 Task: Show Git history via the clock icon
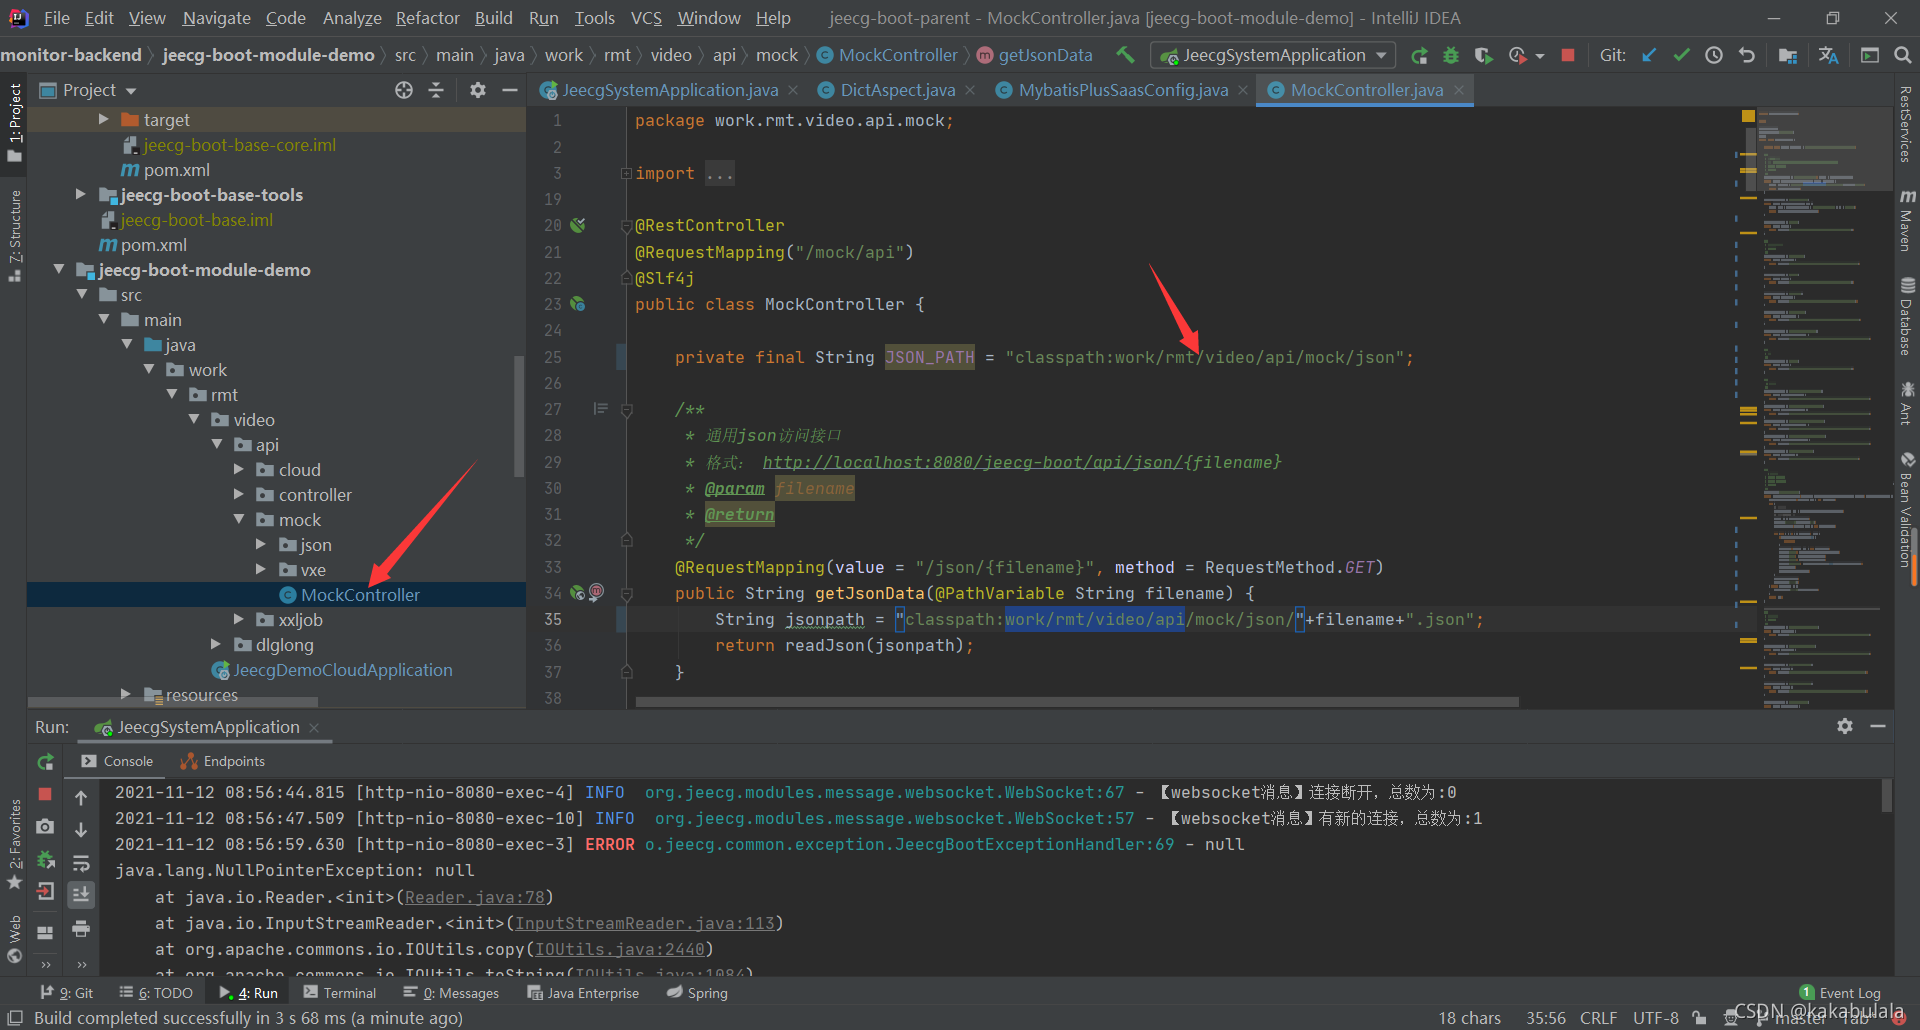click(x=1714, y=56)
